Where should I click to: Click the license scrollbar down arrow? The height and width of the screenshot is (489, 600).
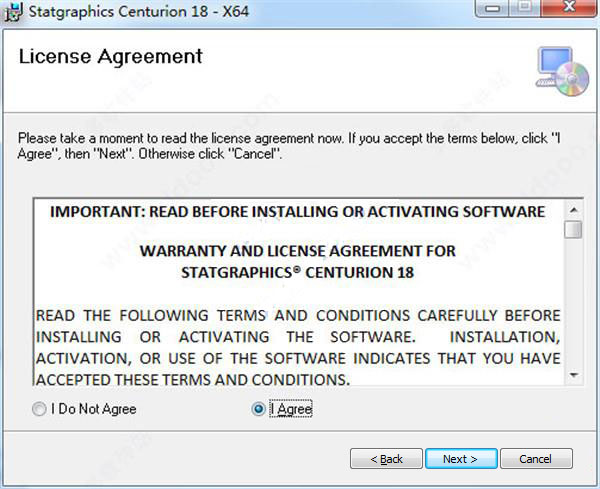(573, 375)
